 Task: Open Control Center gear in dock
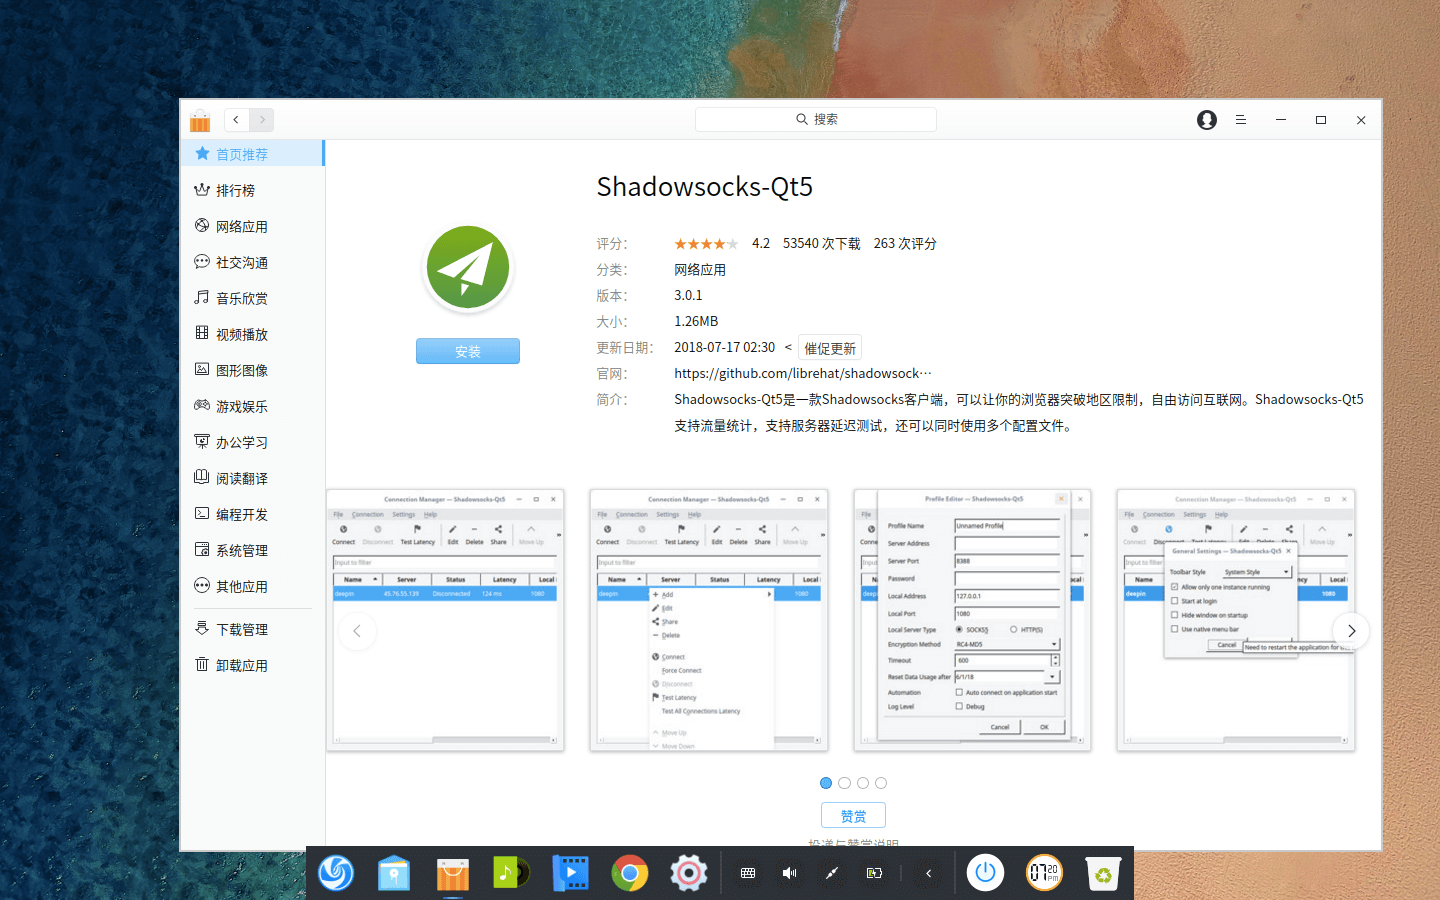tap(688, 873)
